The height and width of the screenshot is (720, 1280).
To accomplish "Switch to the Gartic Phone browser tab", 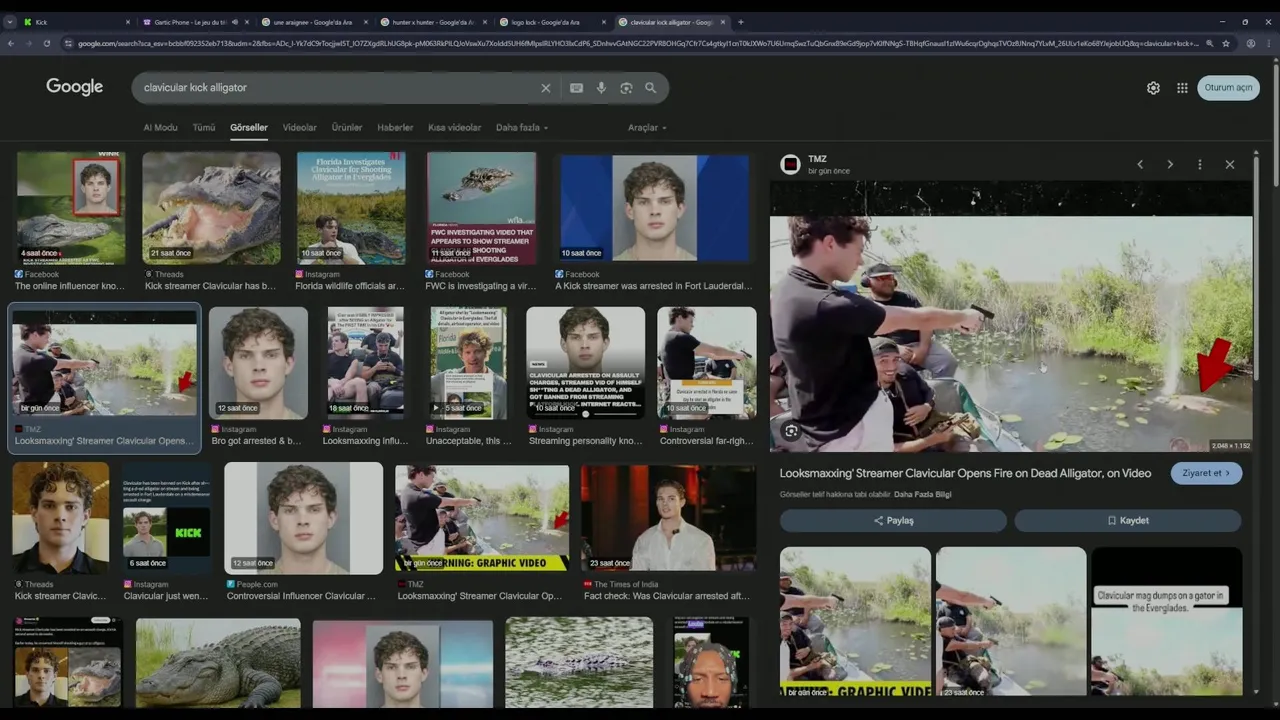I will [196, 22].
